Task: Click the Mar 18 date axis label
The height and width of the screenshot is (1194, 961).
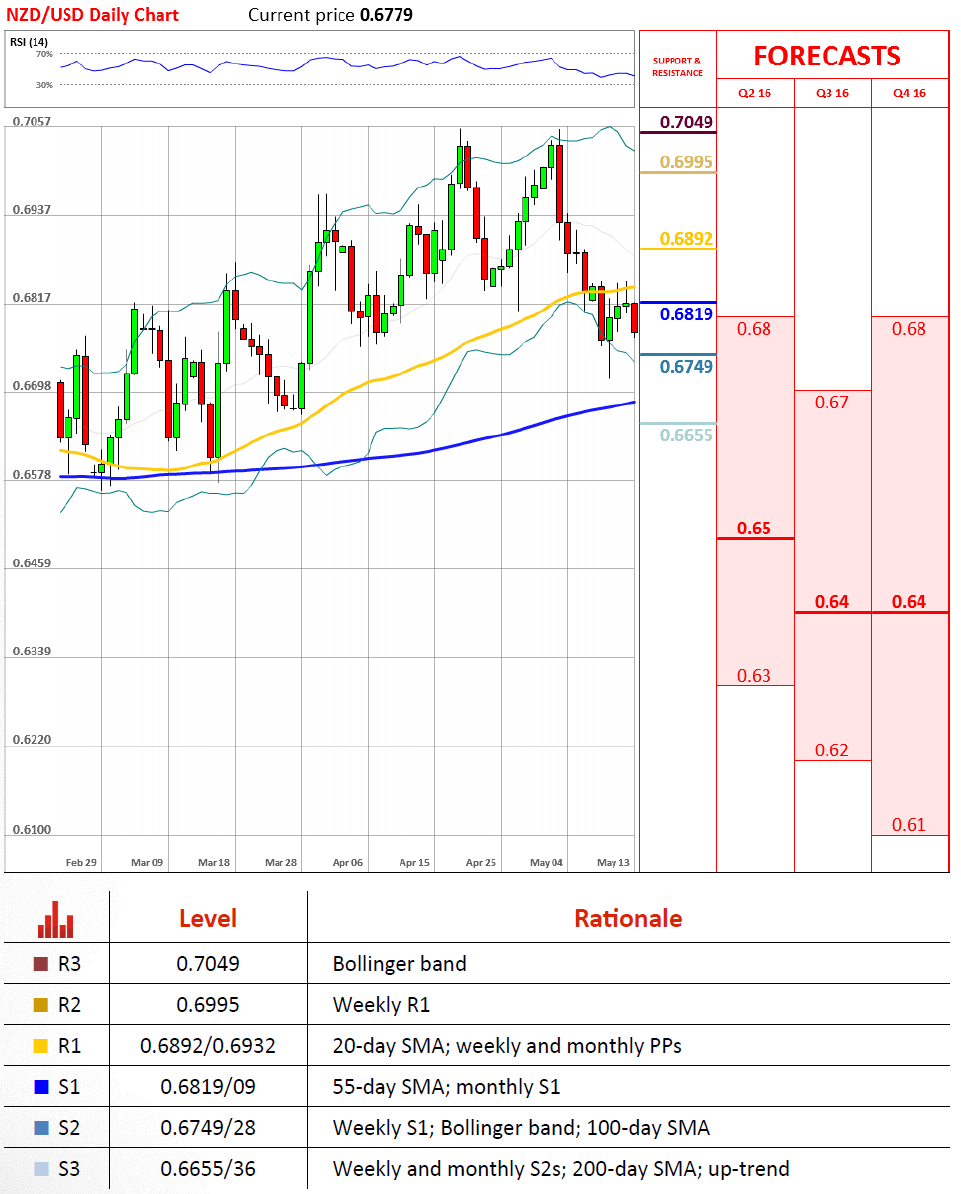Action: (214, 863)
